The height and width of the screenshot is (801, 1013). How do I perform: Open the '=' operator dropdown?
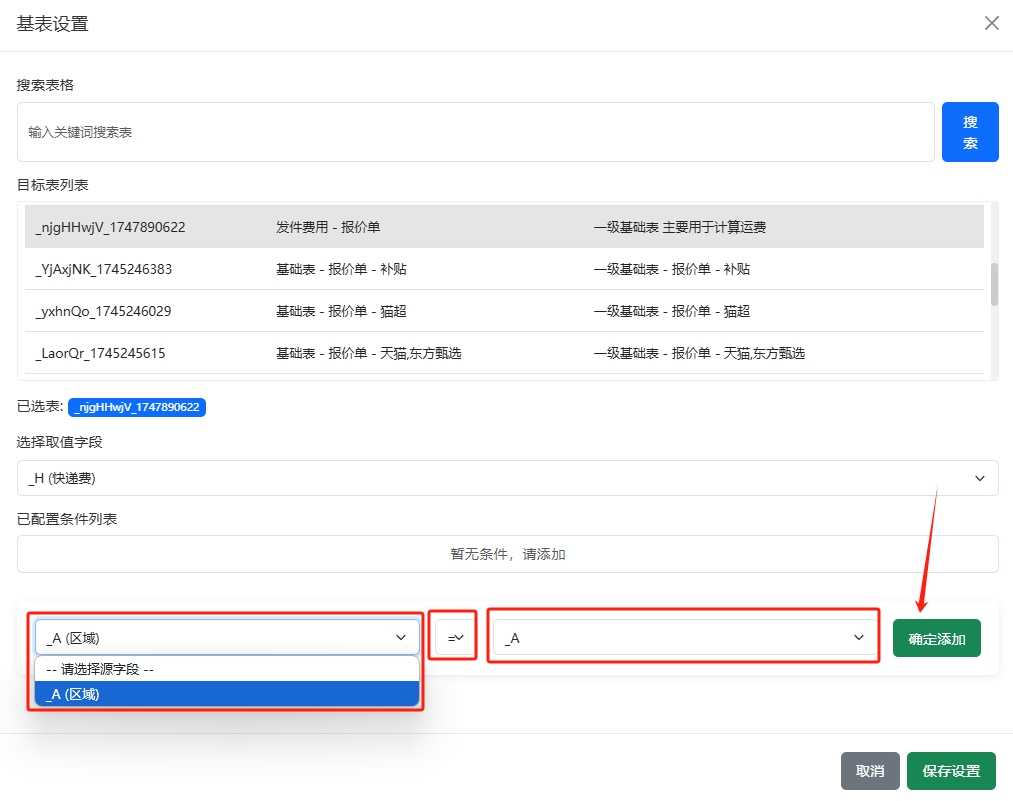click(x=454, y=637)
